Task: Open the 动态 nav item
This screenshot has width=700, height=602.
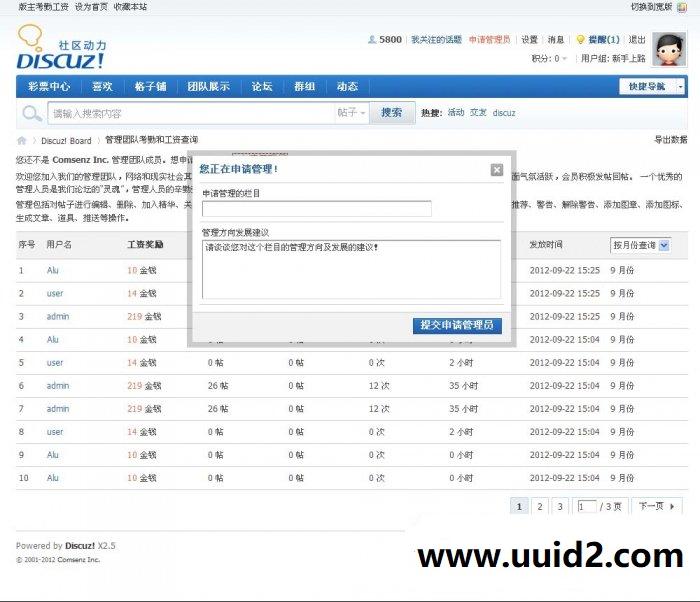Action: (347, 87)
